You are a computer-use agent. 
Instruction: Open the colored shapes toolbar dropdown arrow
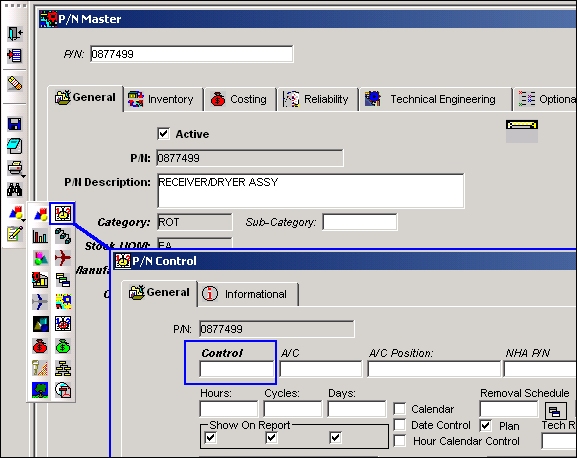24,220
